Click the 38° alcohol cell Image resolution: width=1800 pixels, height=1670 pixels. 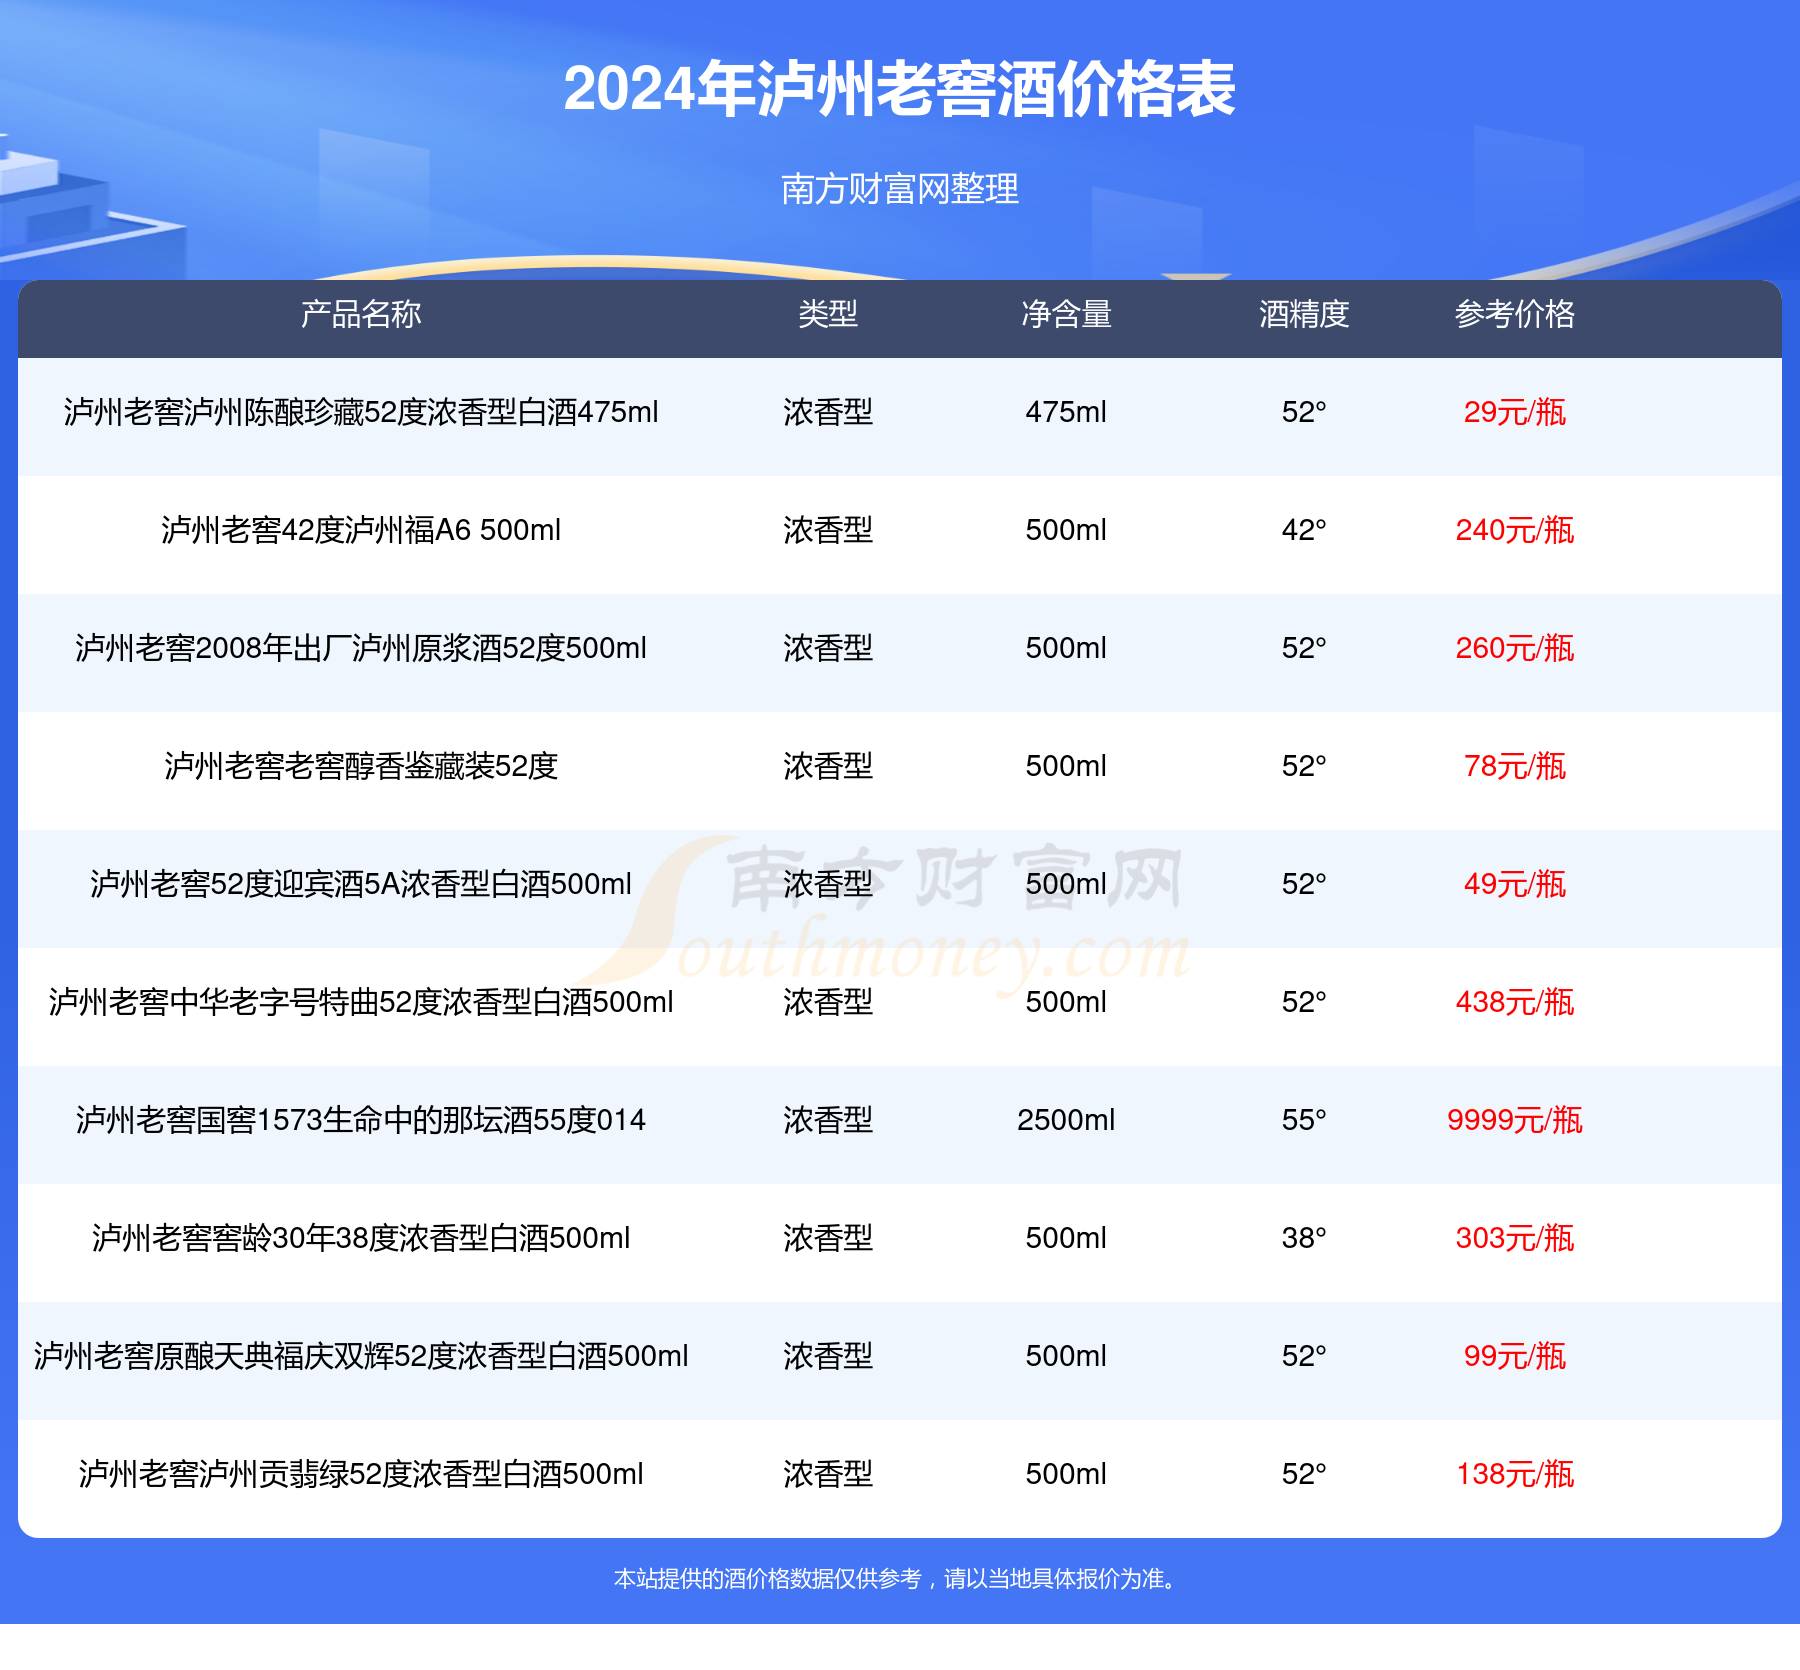tap(1304, 1238)
